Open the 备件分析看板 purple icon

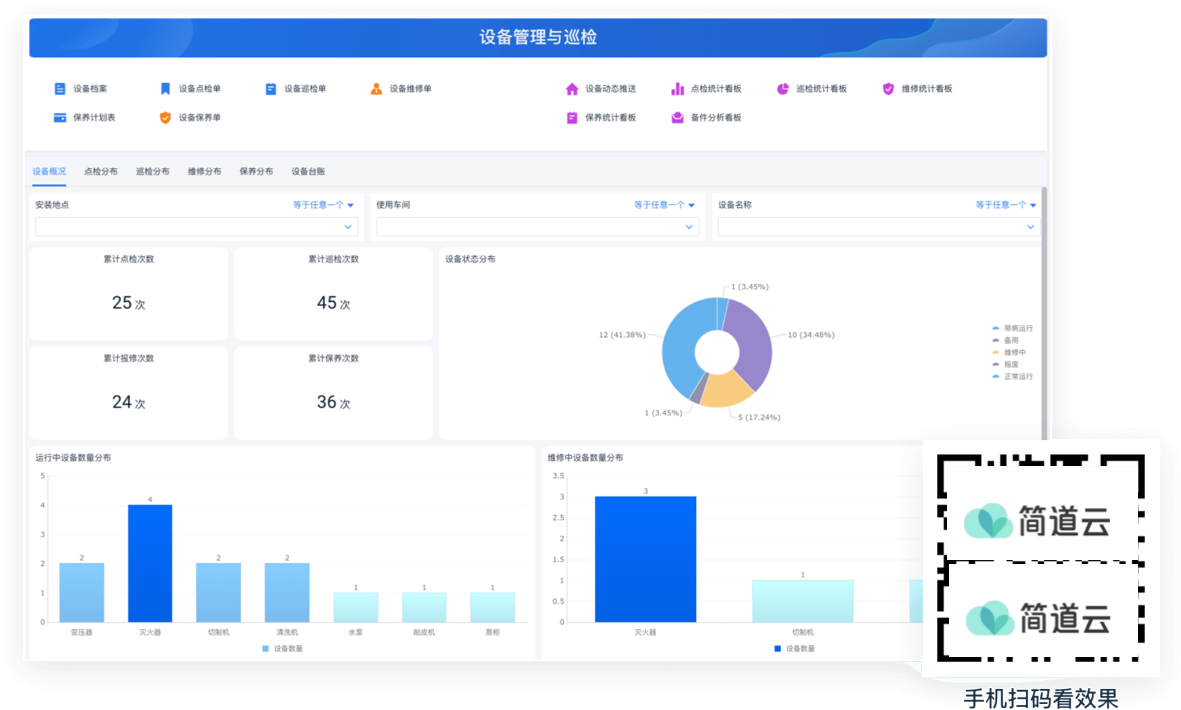point(677,117)
